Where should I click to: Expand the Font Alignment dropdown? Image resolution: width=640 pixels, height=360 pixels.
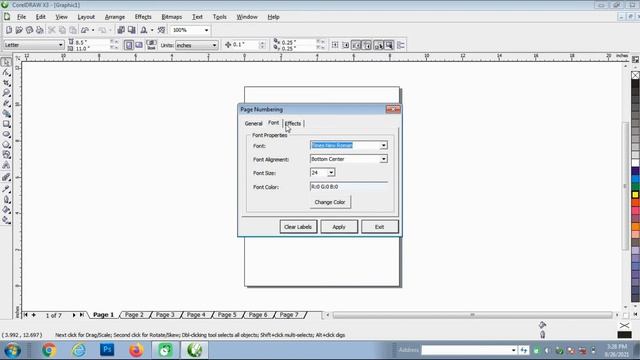[x=383, y=159]
